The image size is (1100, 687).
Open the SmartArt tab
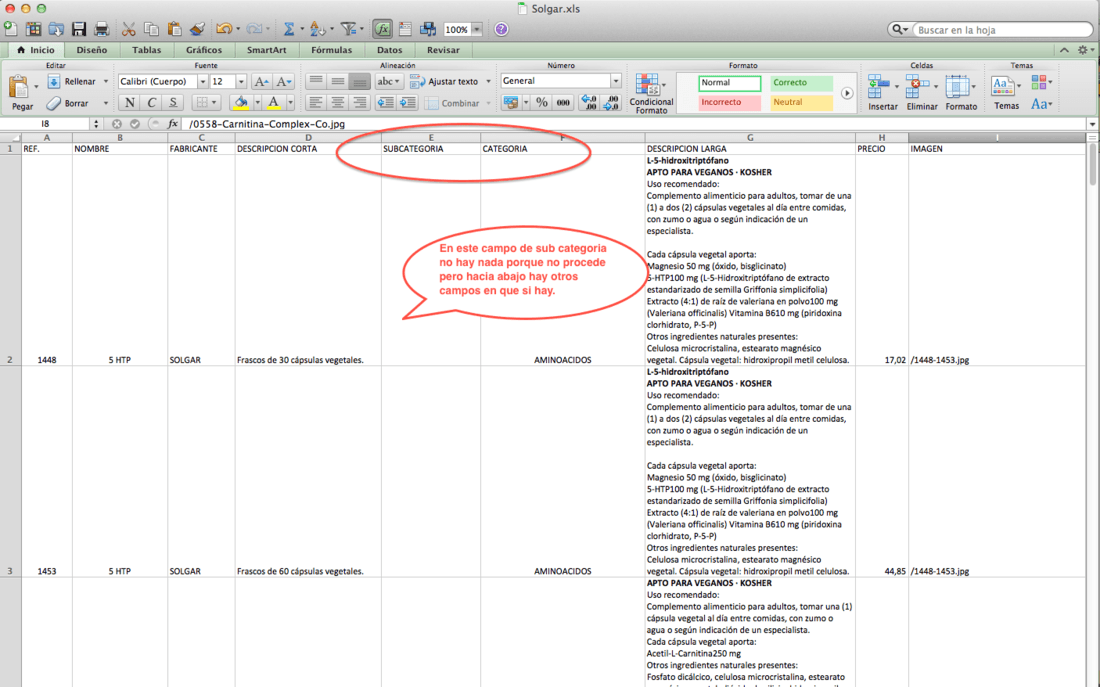coord(267,50)
